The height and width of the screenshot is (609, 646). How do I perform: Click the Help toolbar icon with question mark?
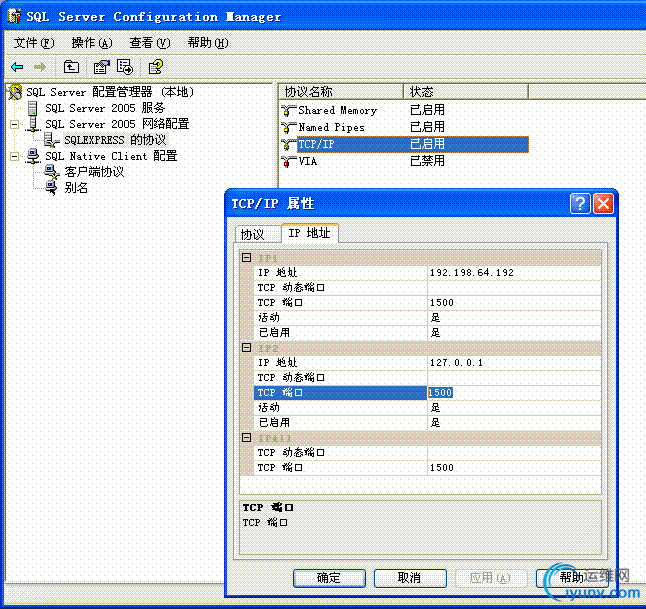(156, 67)
